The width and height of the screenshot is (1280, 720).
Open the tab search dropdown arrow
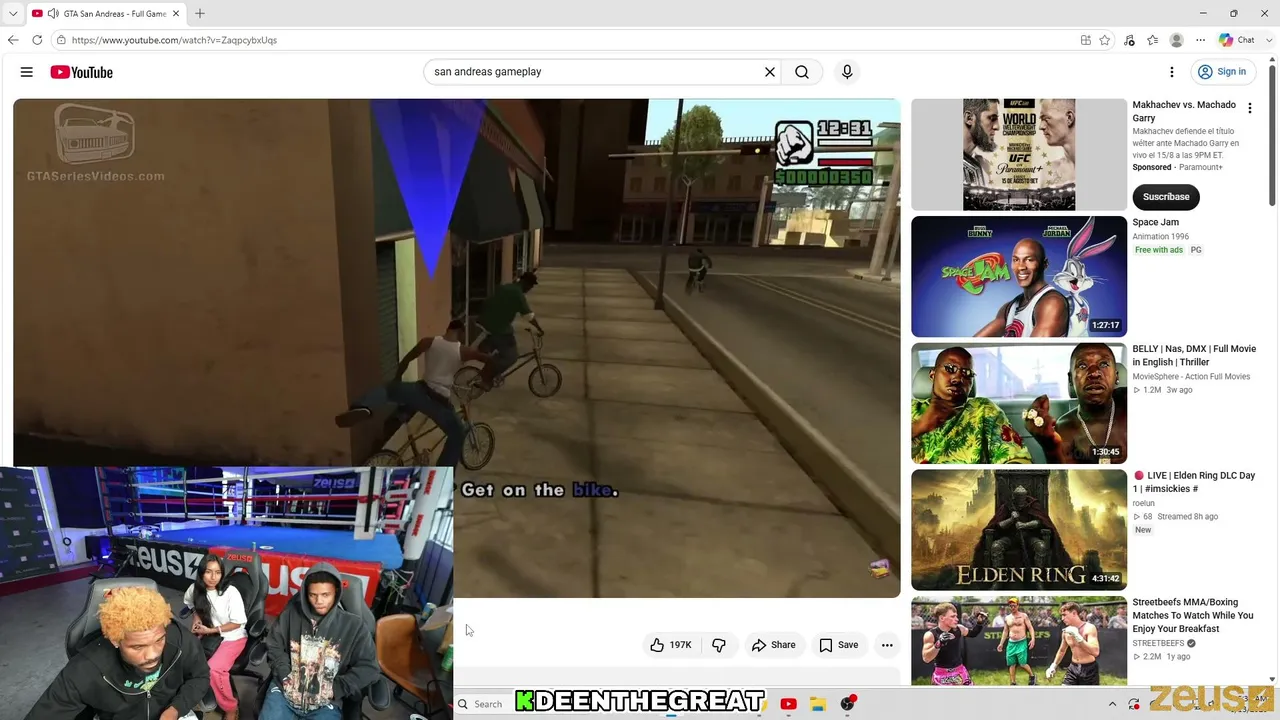coord(12,14)
